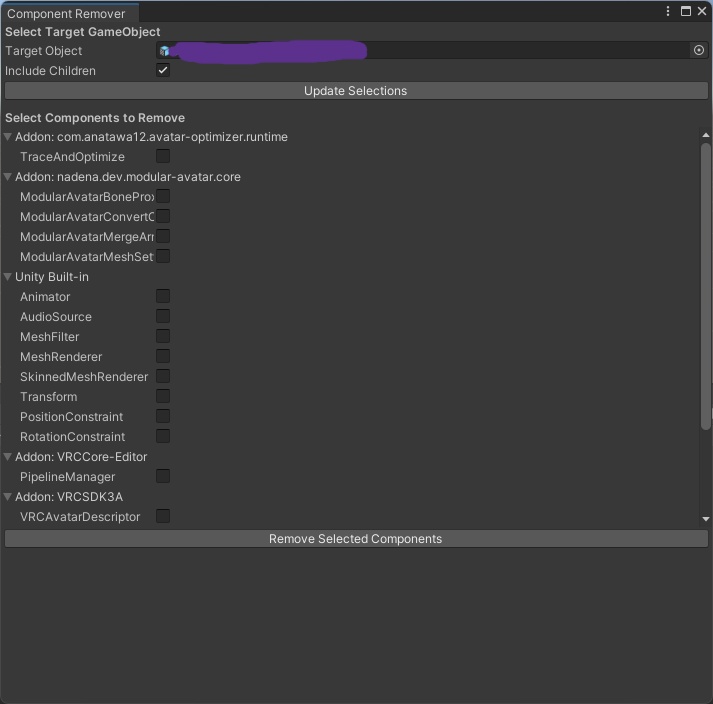Check the ModularAvatarMergeArm checkbox
Image resolution: width=713 pixels, height=704 pixels.
coord(163,236)
